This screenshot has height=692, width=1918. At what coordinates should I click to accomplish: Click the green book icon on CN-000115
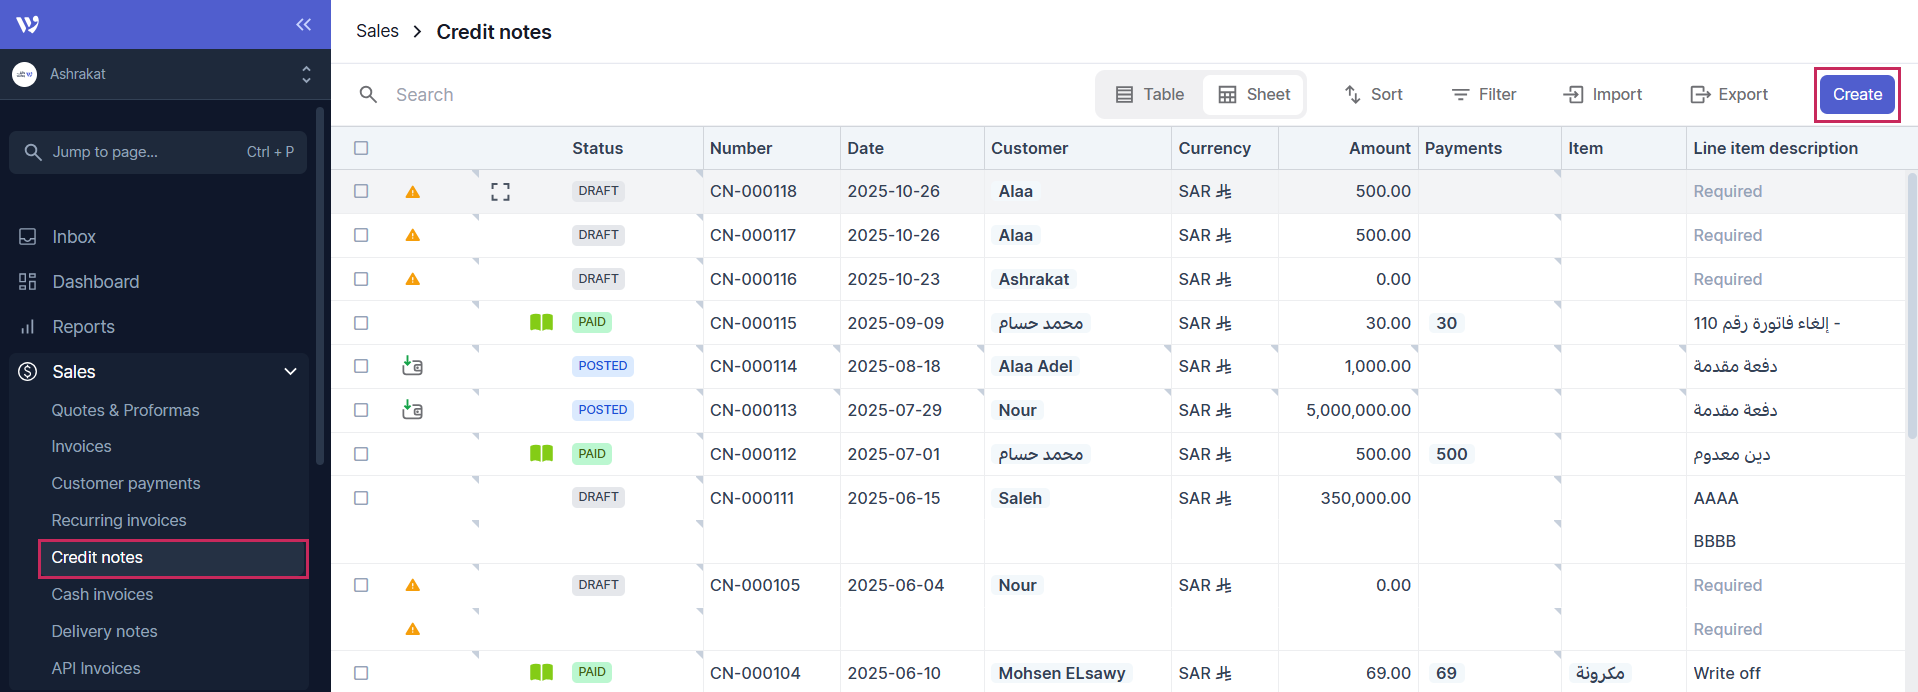(541, 323)
